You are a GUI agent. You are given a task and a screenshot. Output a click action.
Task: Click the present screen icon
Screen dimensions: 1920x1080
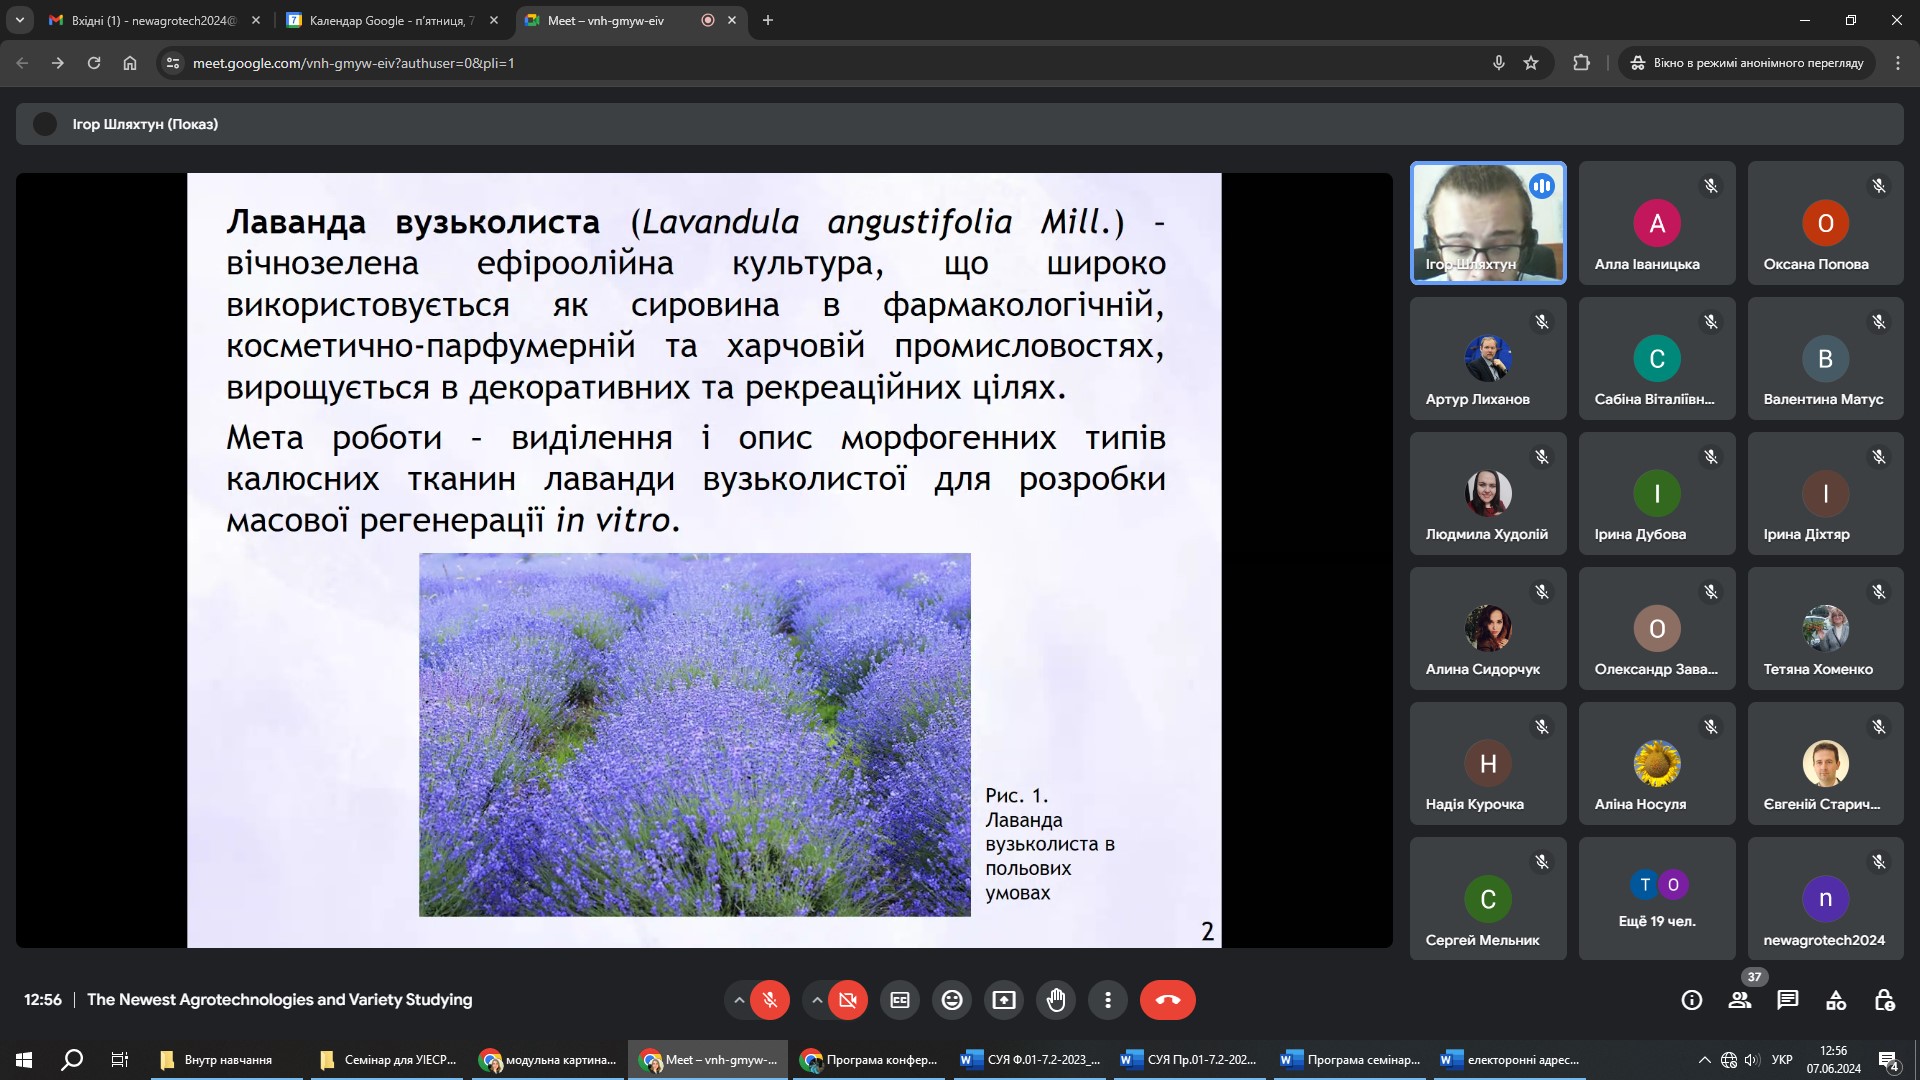(x=1004, y=1000)
